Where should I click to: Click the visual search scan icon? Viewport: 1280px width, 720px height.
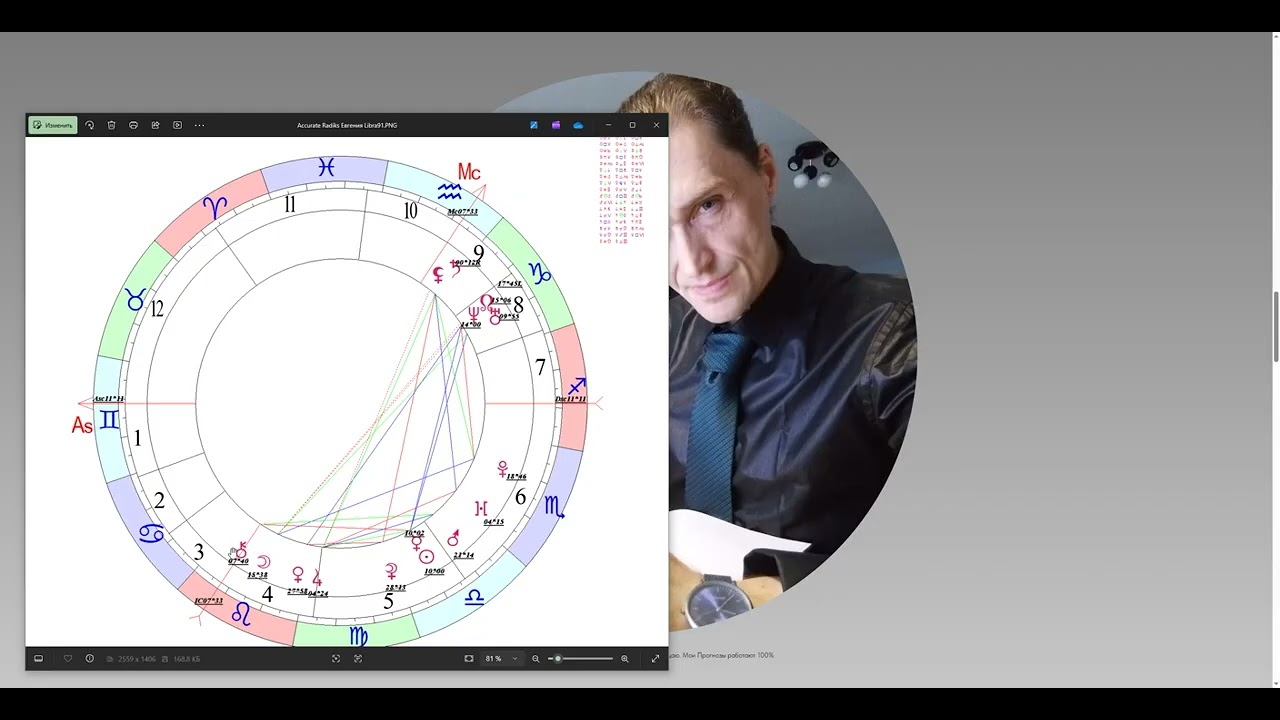(x=336, y=658)
